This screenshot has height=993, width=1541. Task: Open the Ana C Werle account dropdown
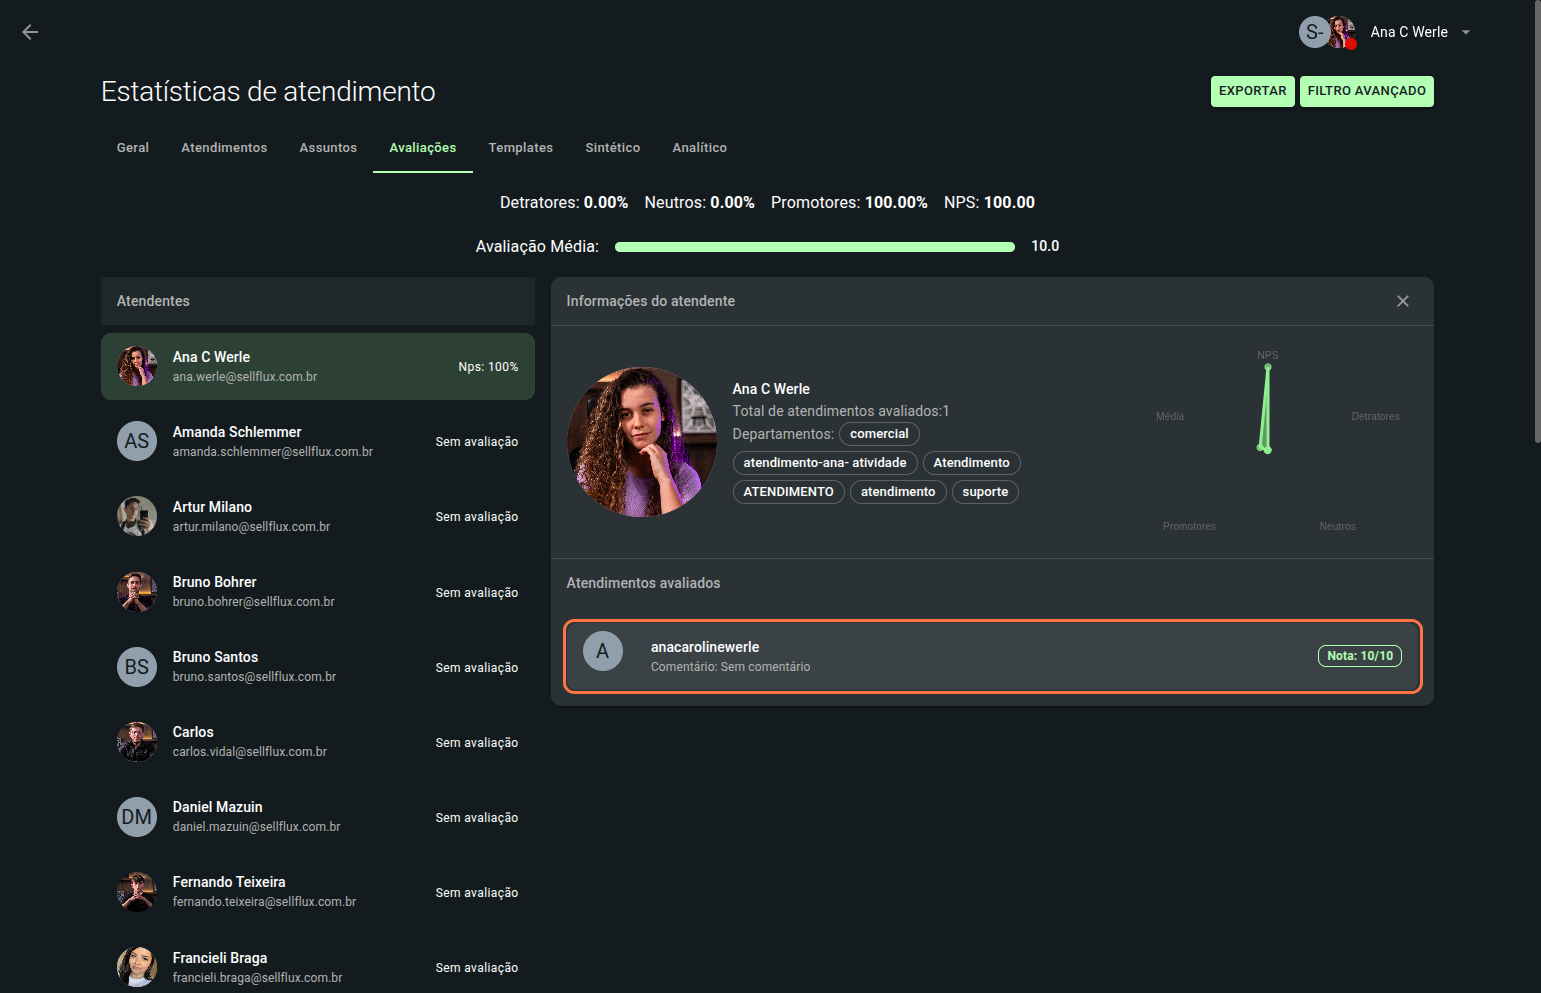click(x=1465, y=32)
